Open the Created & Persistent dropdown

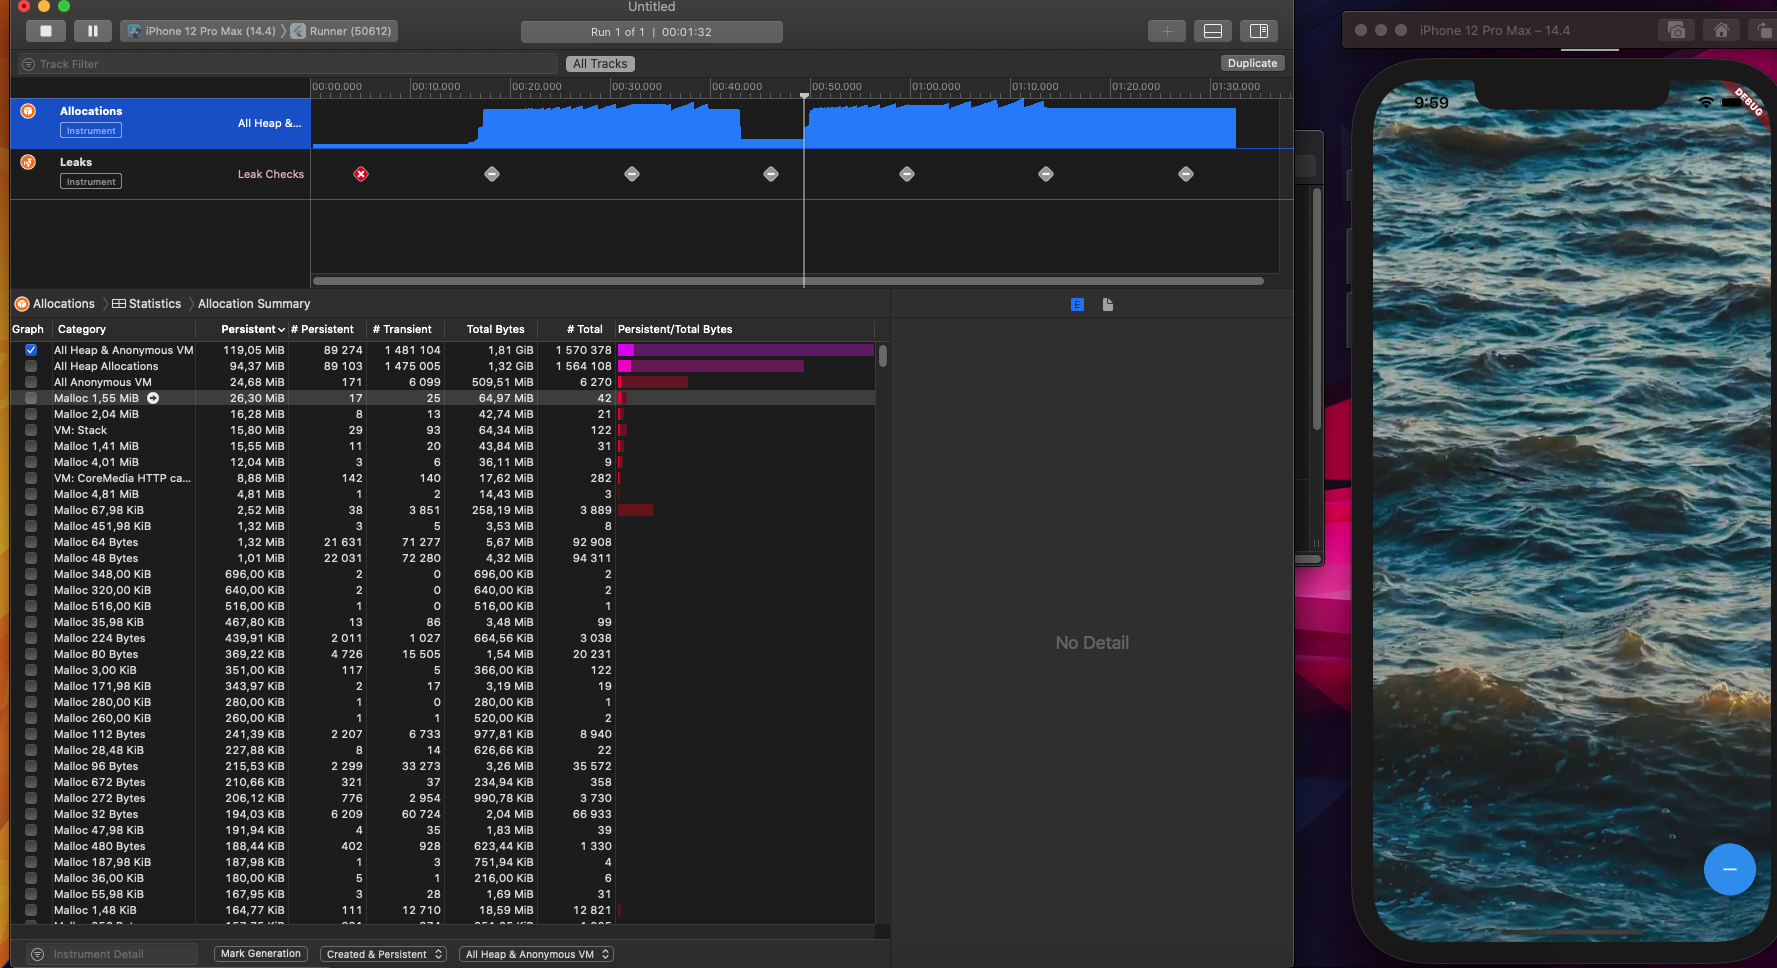[383, 953]
